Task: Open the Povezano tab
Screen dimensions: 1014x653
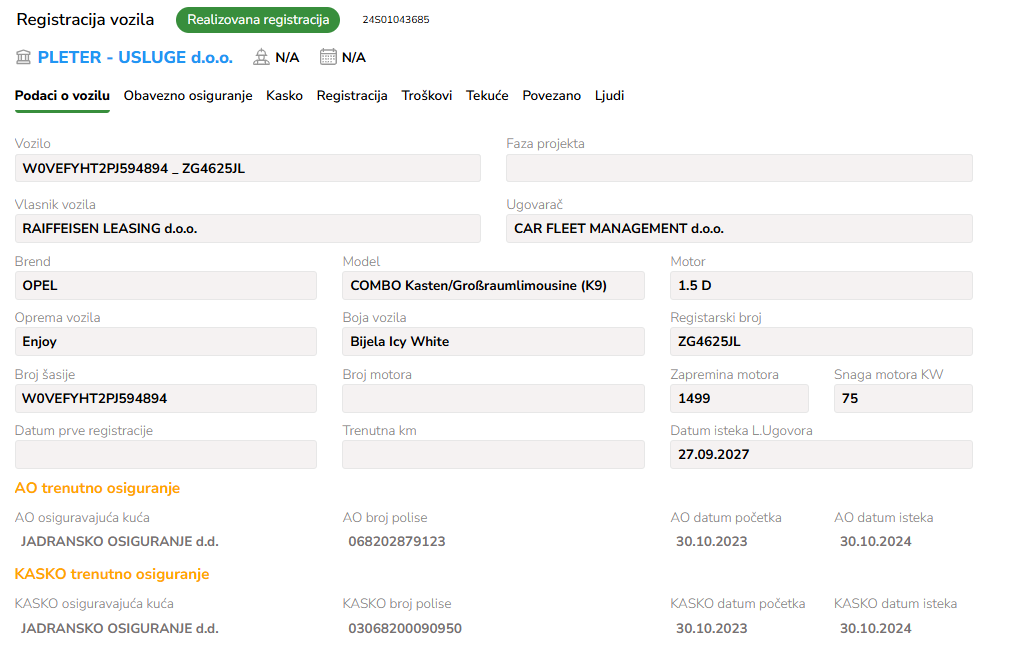Action: [x=552, y=96]
